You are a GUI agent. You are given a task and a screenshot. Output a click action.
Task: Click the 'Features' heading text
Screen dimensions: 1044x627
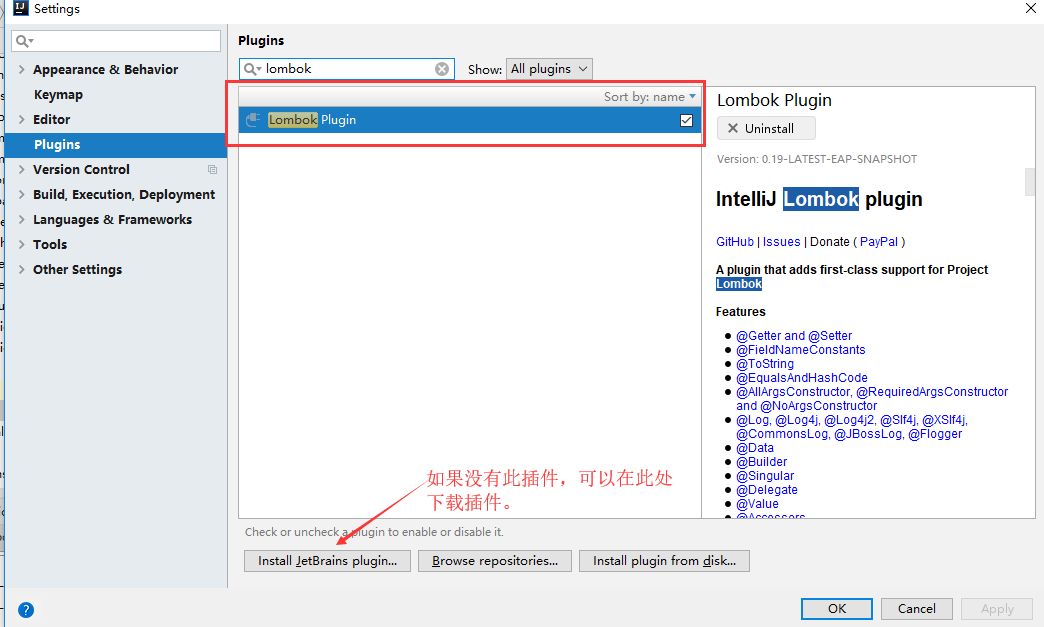(741, 312)
